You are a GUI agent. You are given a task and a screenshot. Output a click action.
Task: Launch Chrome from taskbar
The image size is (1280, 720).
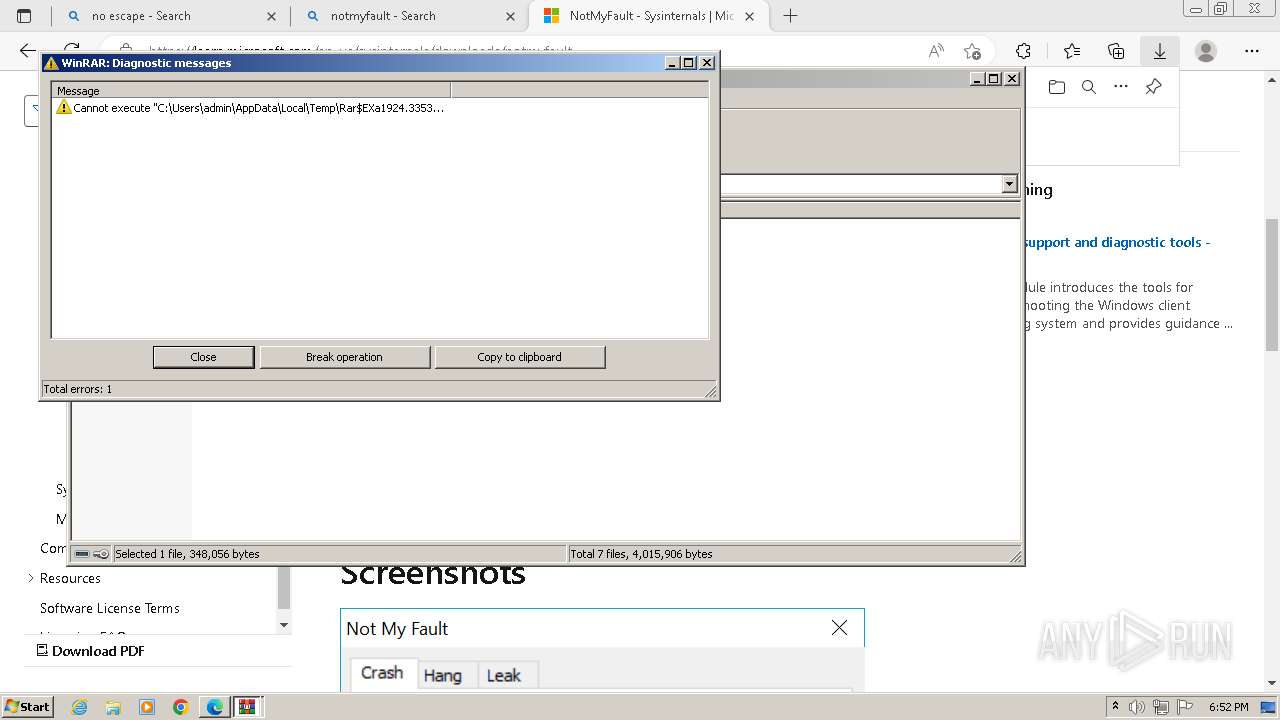tap(181, 707)
